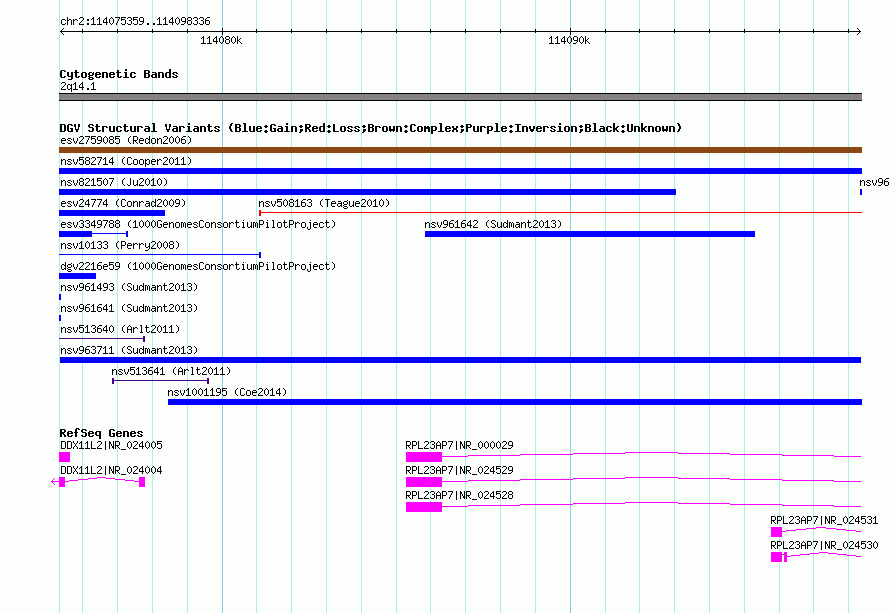Image resolution: width=890 pixels, height=613 pixels.
Task: Click the nsv821507 (Ju2010) blue bar
Action: coord(367,192)
